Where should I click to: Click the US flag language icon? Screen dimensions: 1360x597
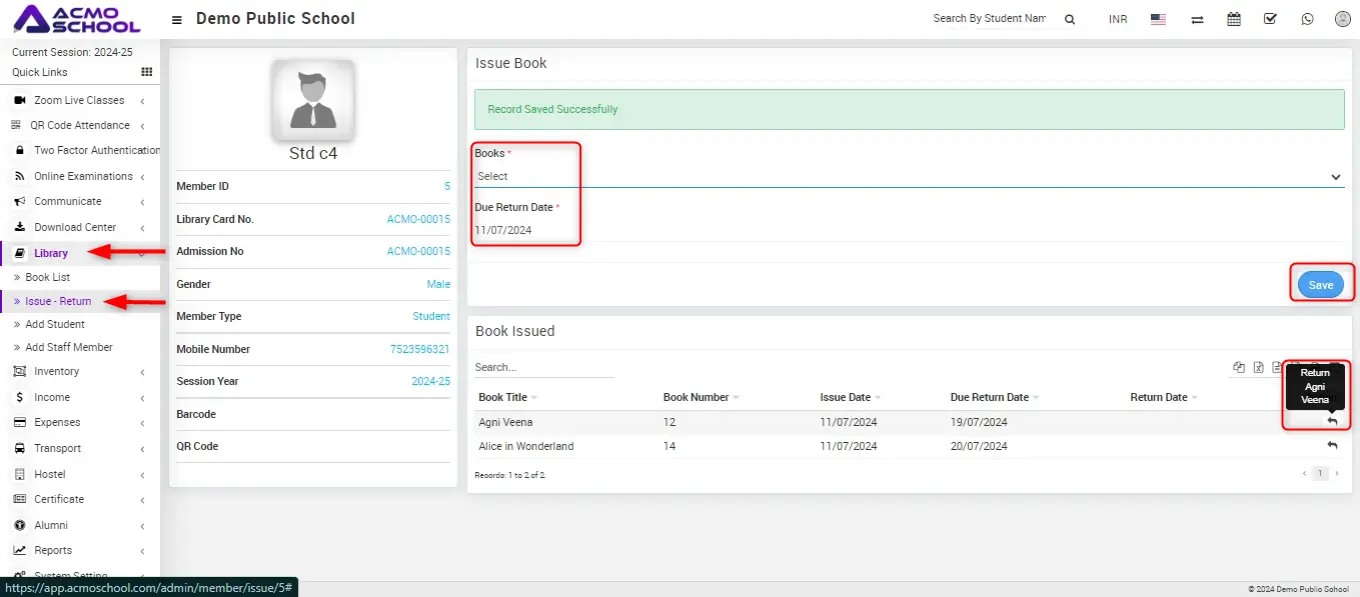pos(1158,19)
